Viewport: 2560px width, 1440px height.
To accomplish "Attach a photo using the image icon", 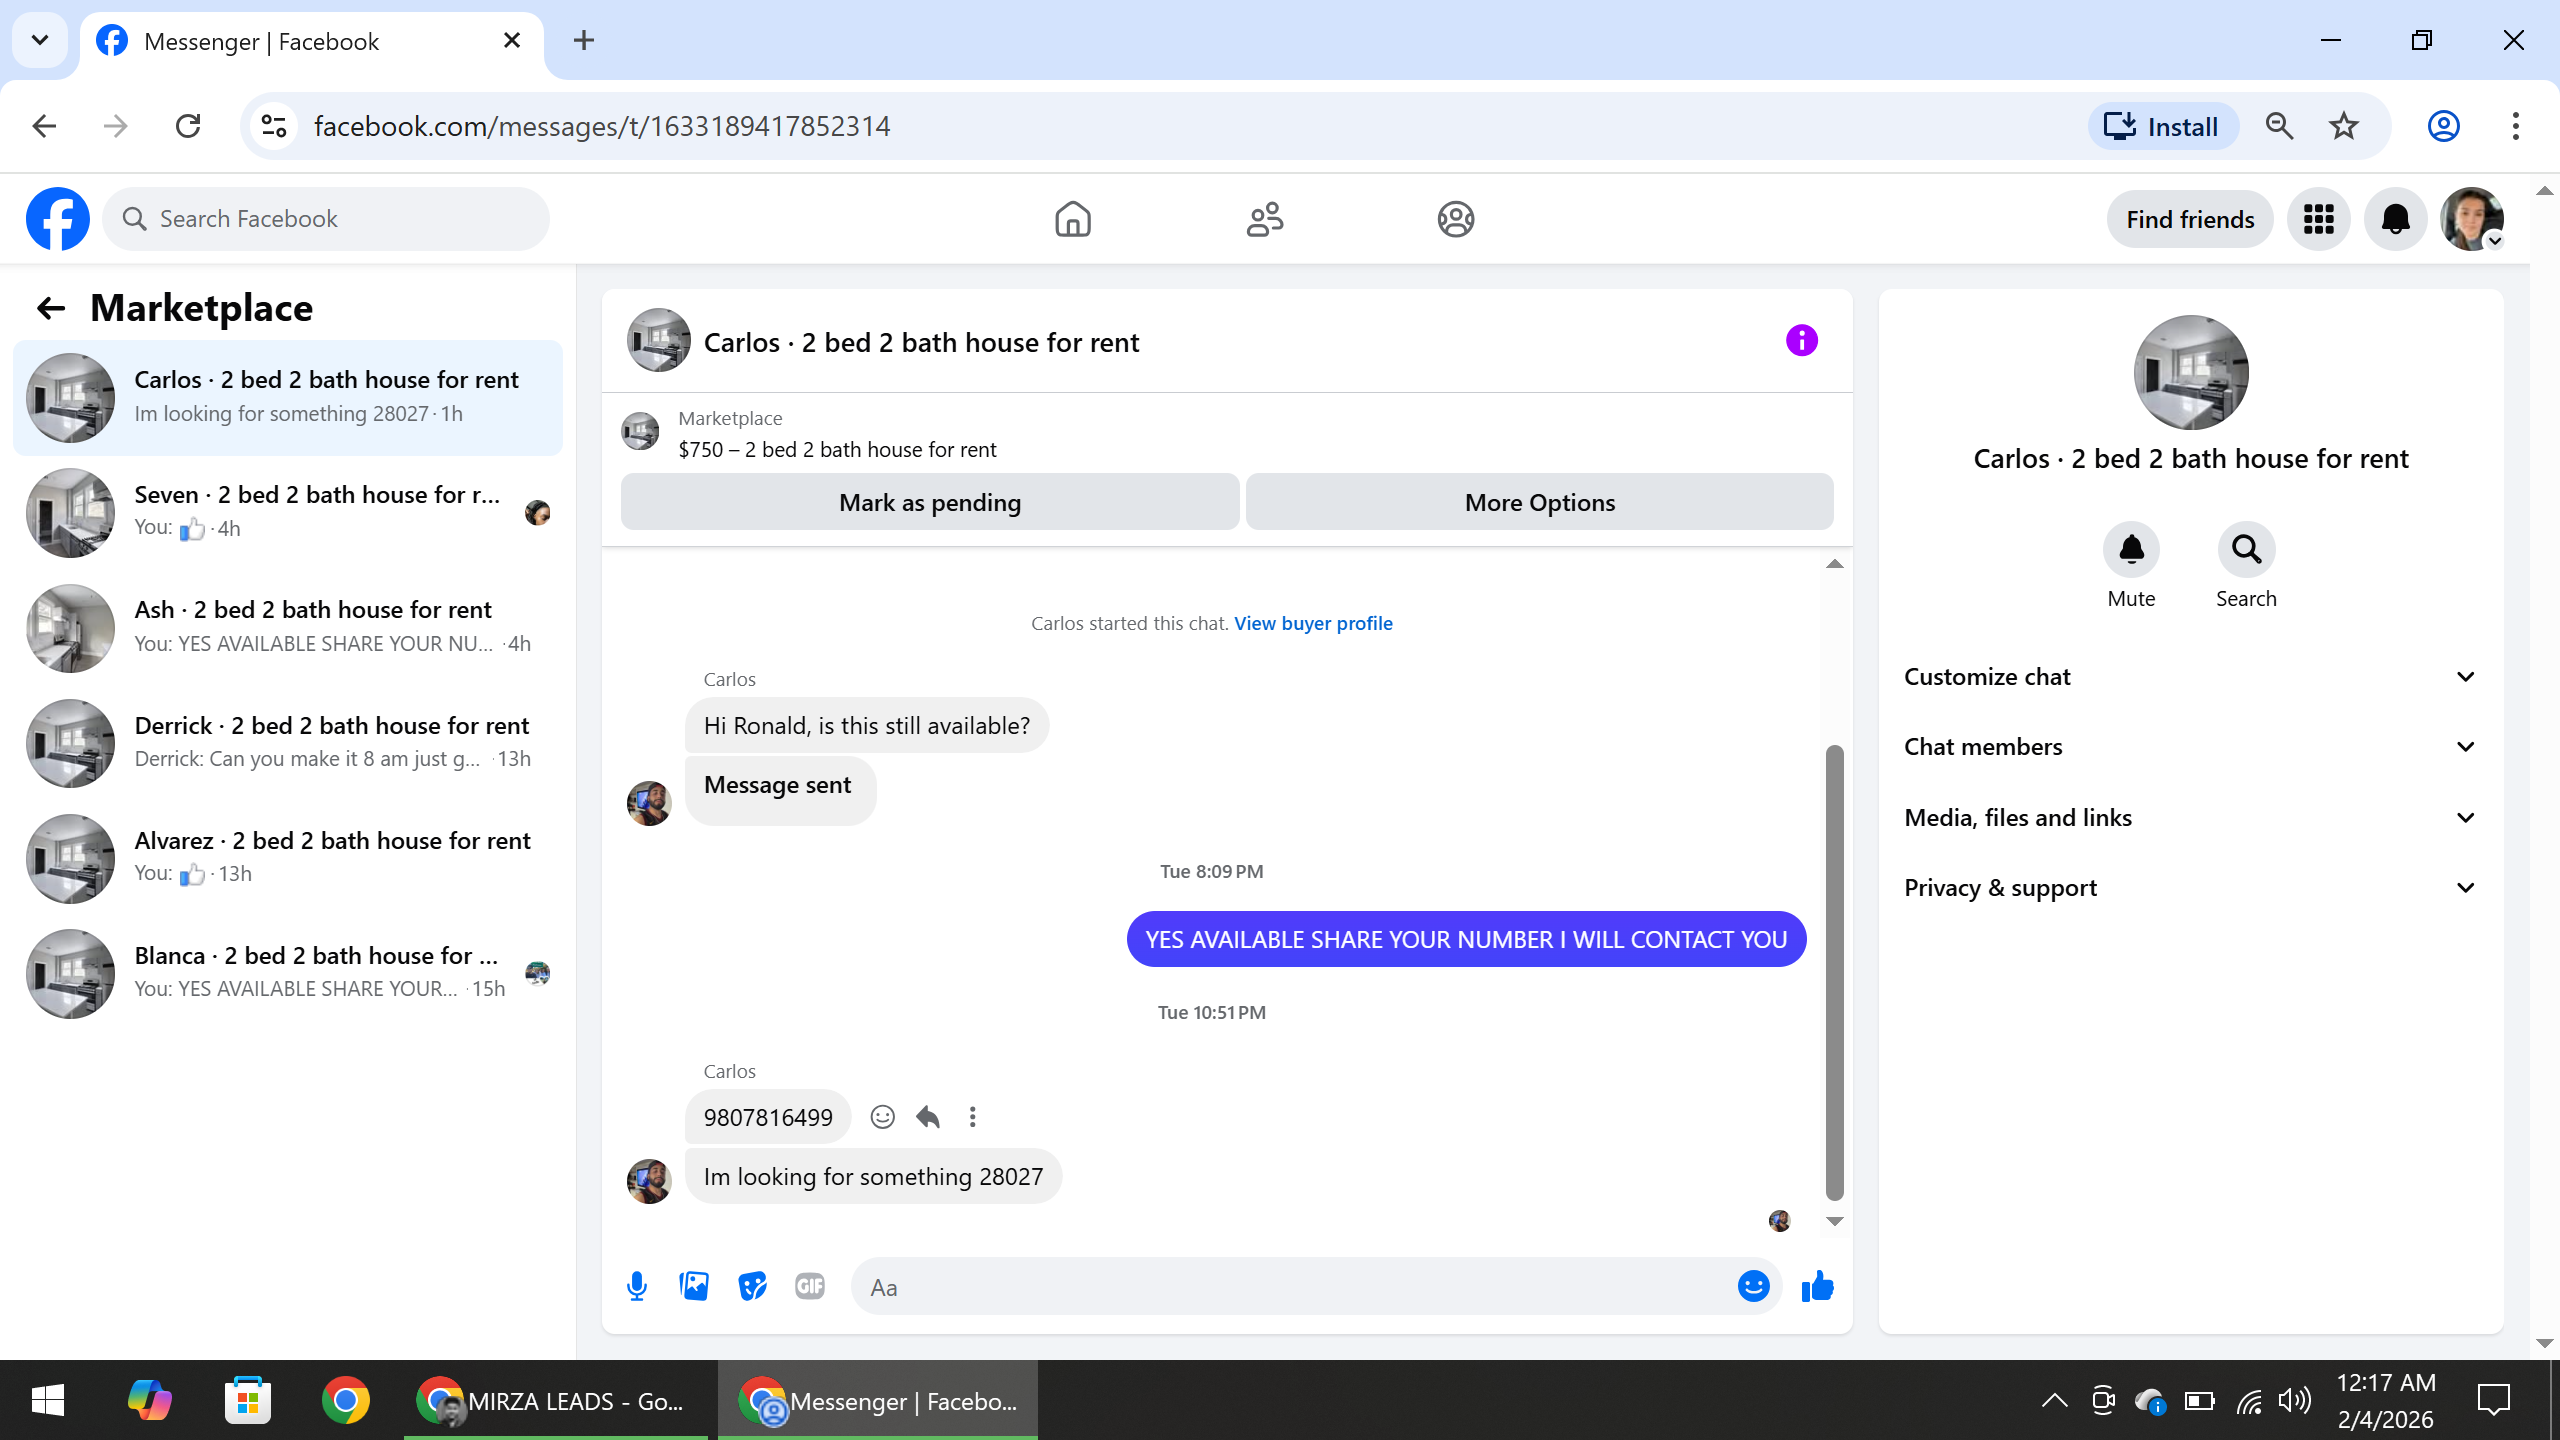I will [x=694, y=1286].
